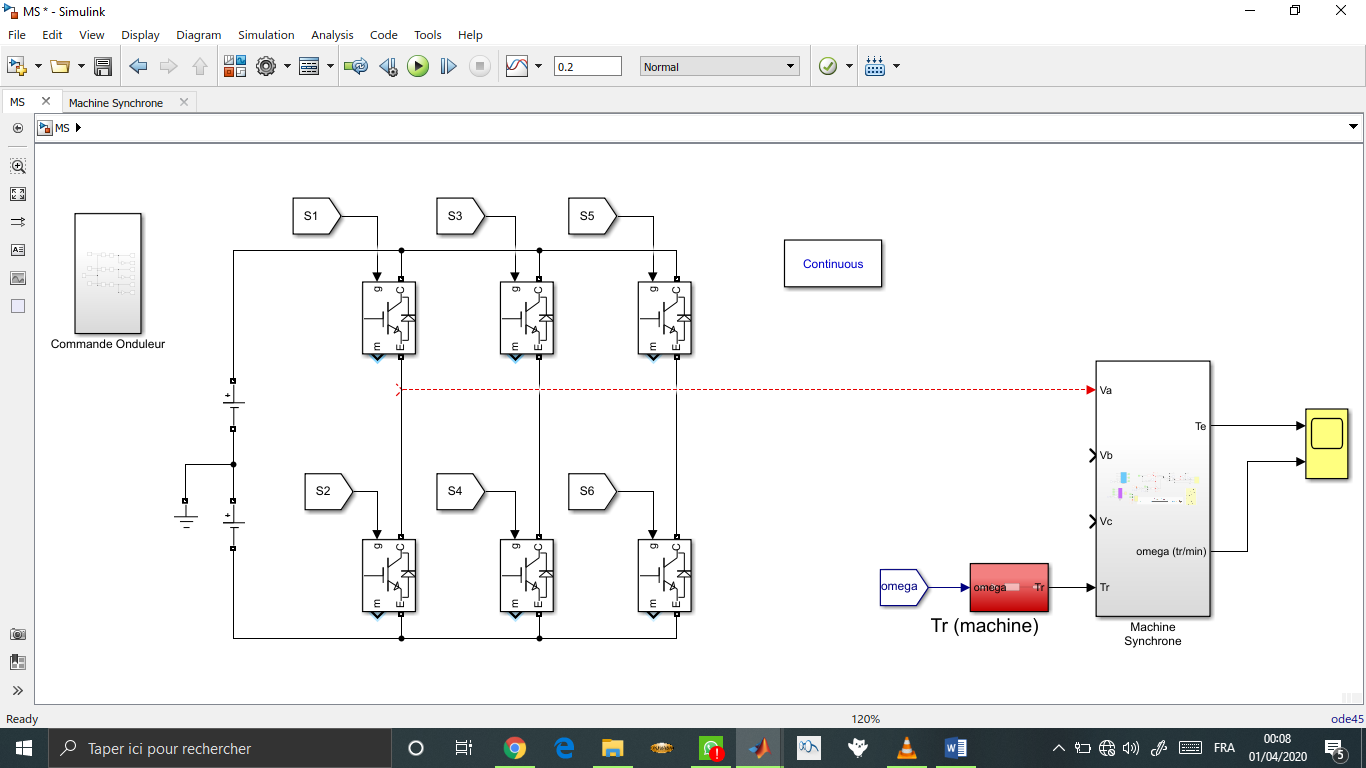The image size is (1366, 768).
Task: Select the S1 From tag block
Action: click(x=317, y=216)
